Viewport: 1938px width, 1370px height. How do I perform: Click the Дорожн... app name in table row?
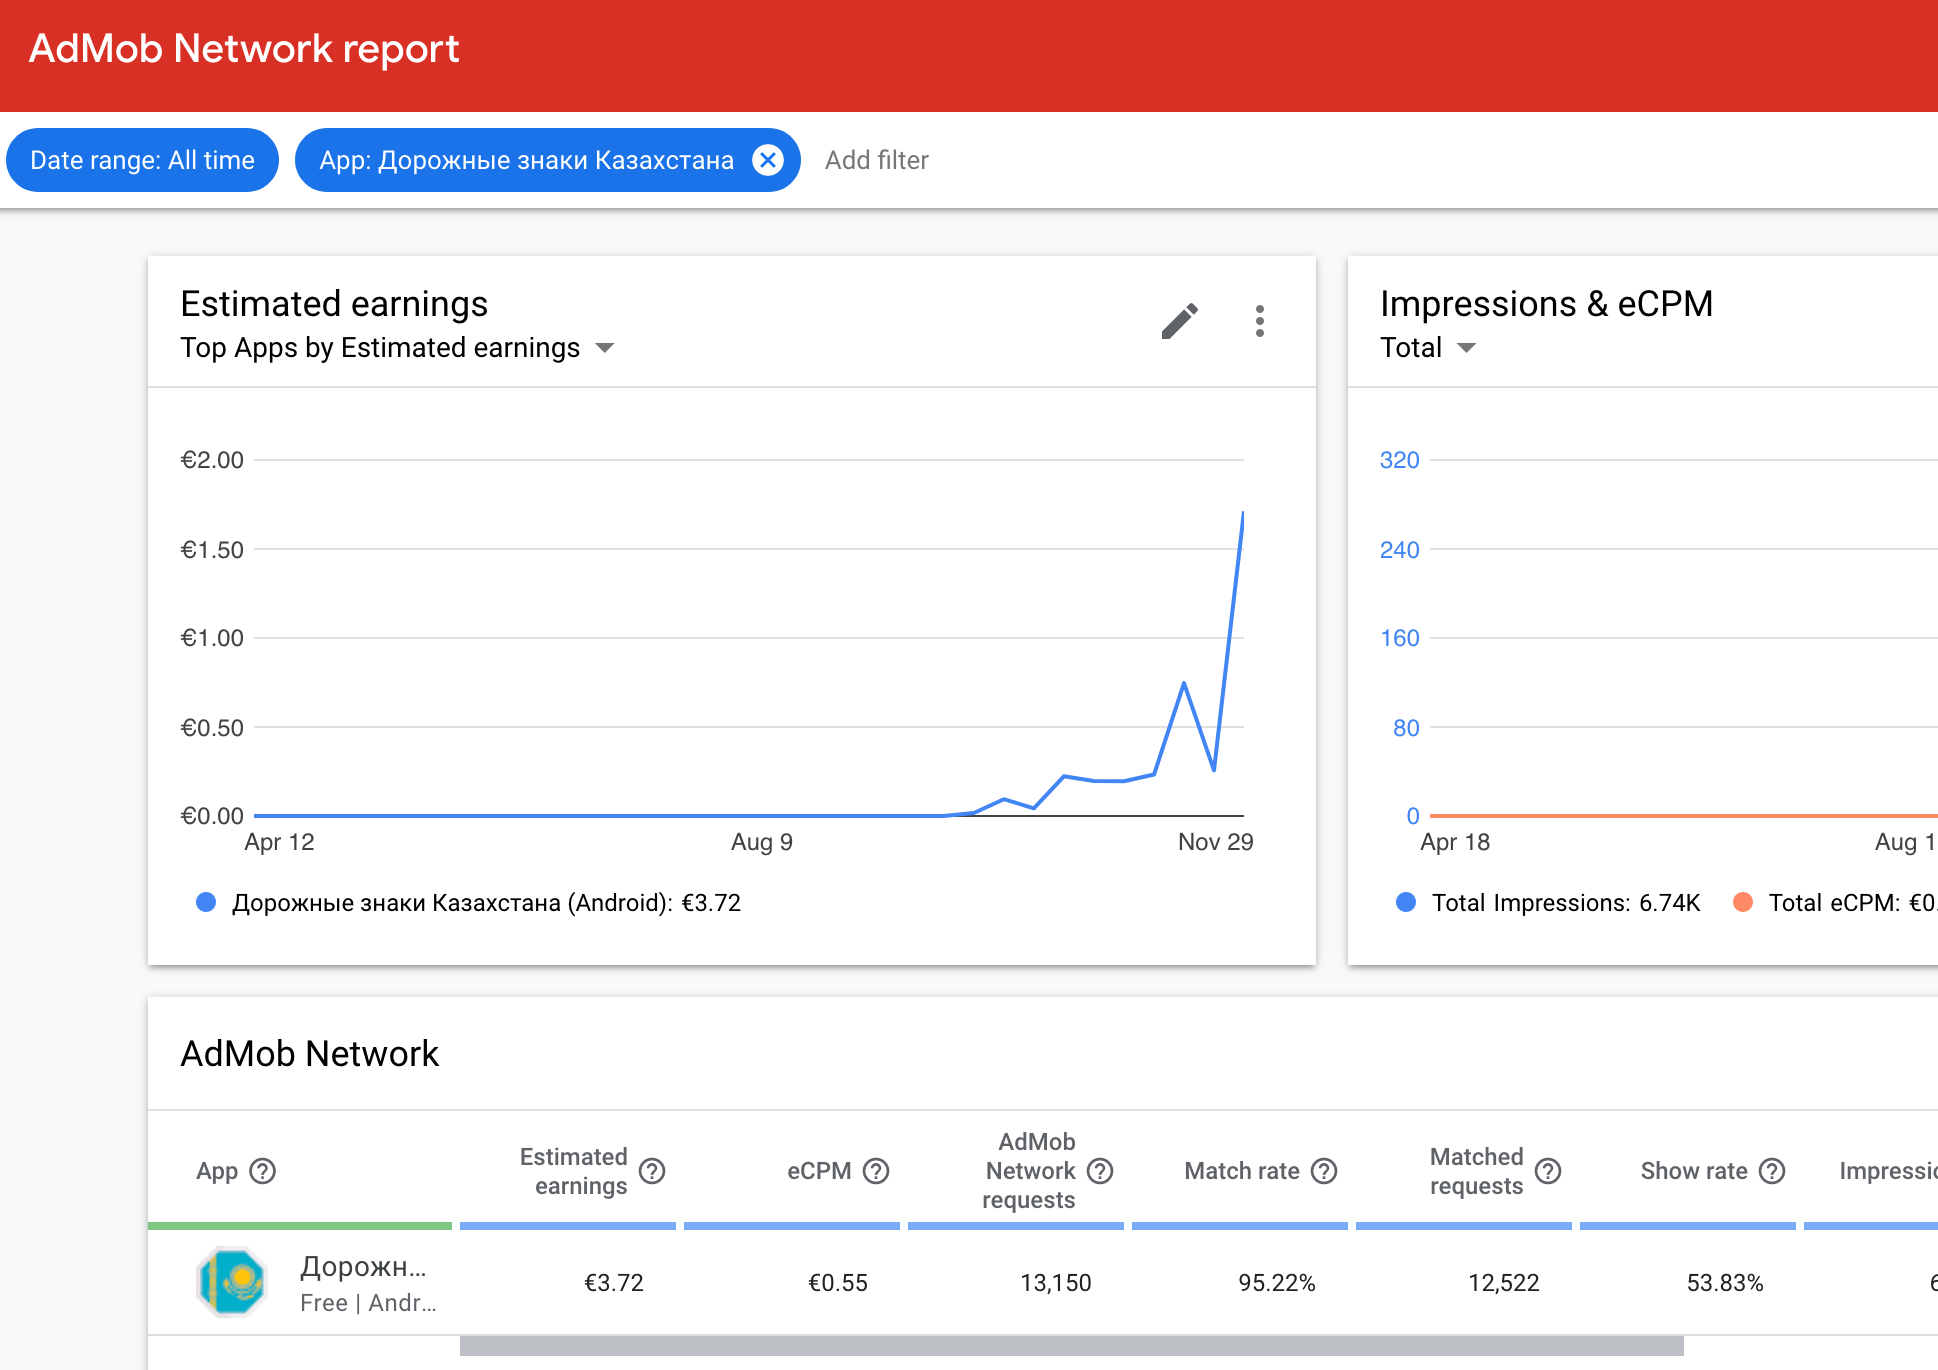pyautogui.click(x=363, y=1267)
